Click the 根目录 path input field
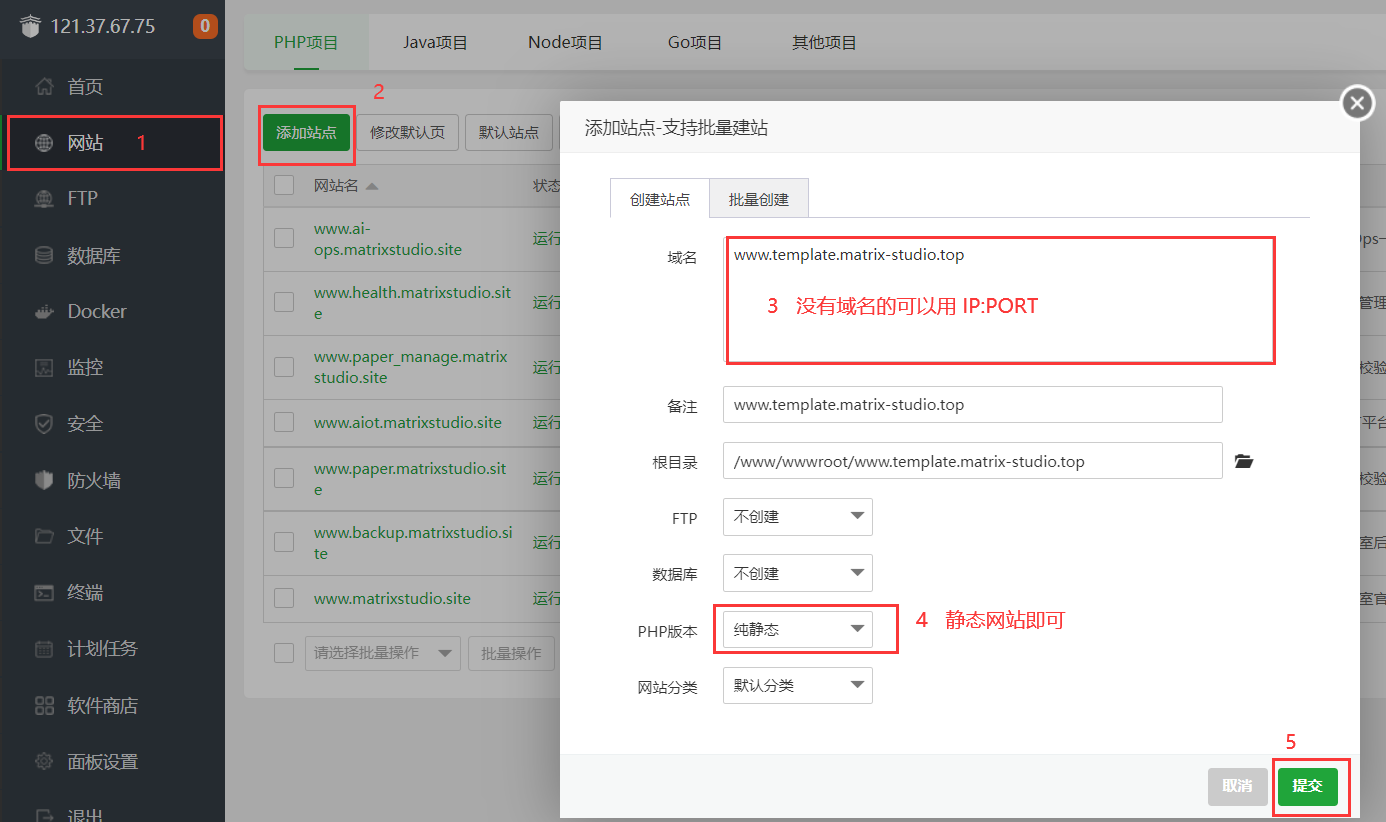The image size is (1386, 822). pos(973,461)
